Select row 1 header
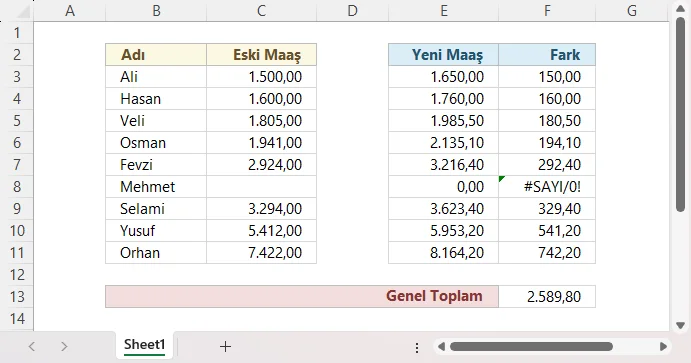Image resolution: width=691 pixels, height=363 pixels. pyautogui.click(x=17, y=33)
